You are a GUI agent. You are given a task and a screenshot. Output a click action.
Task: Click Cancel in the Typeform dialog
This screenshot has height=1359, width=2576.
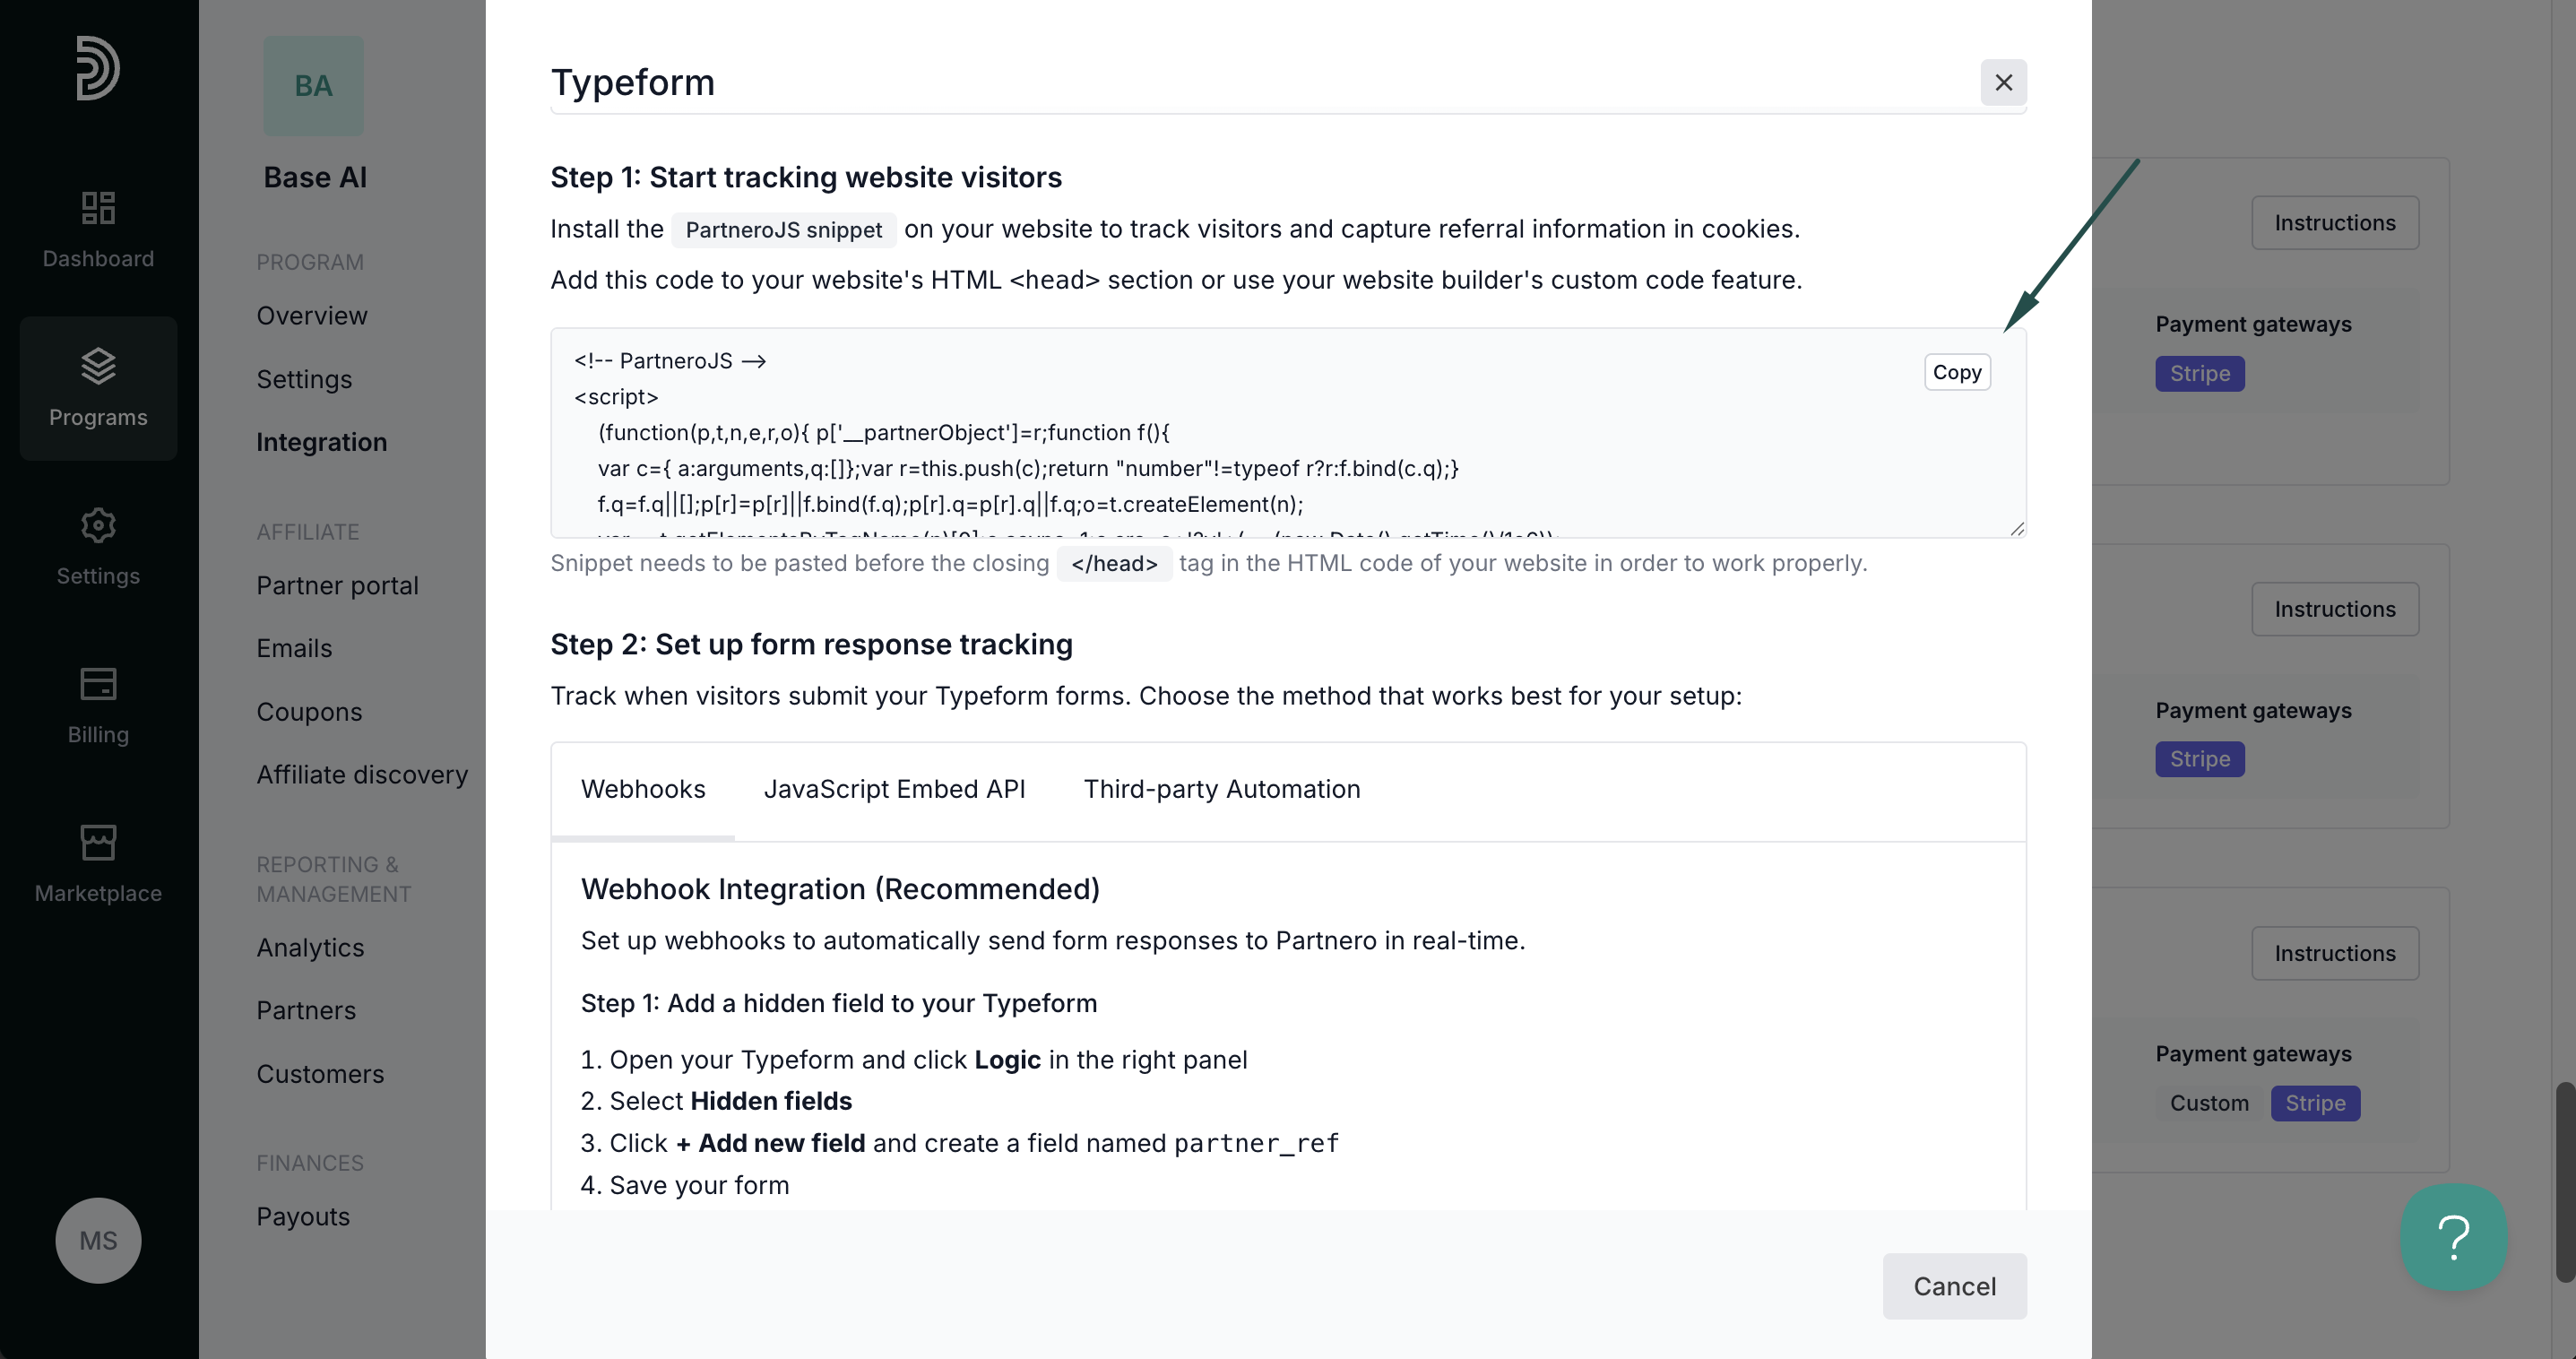(x=1954, y=1286)
